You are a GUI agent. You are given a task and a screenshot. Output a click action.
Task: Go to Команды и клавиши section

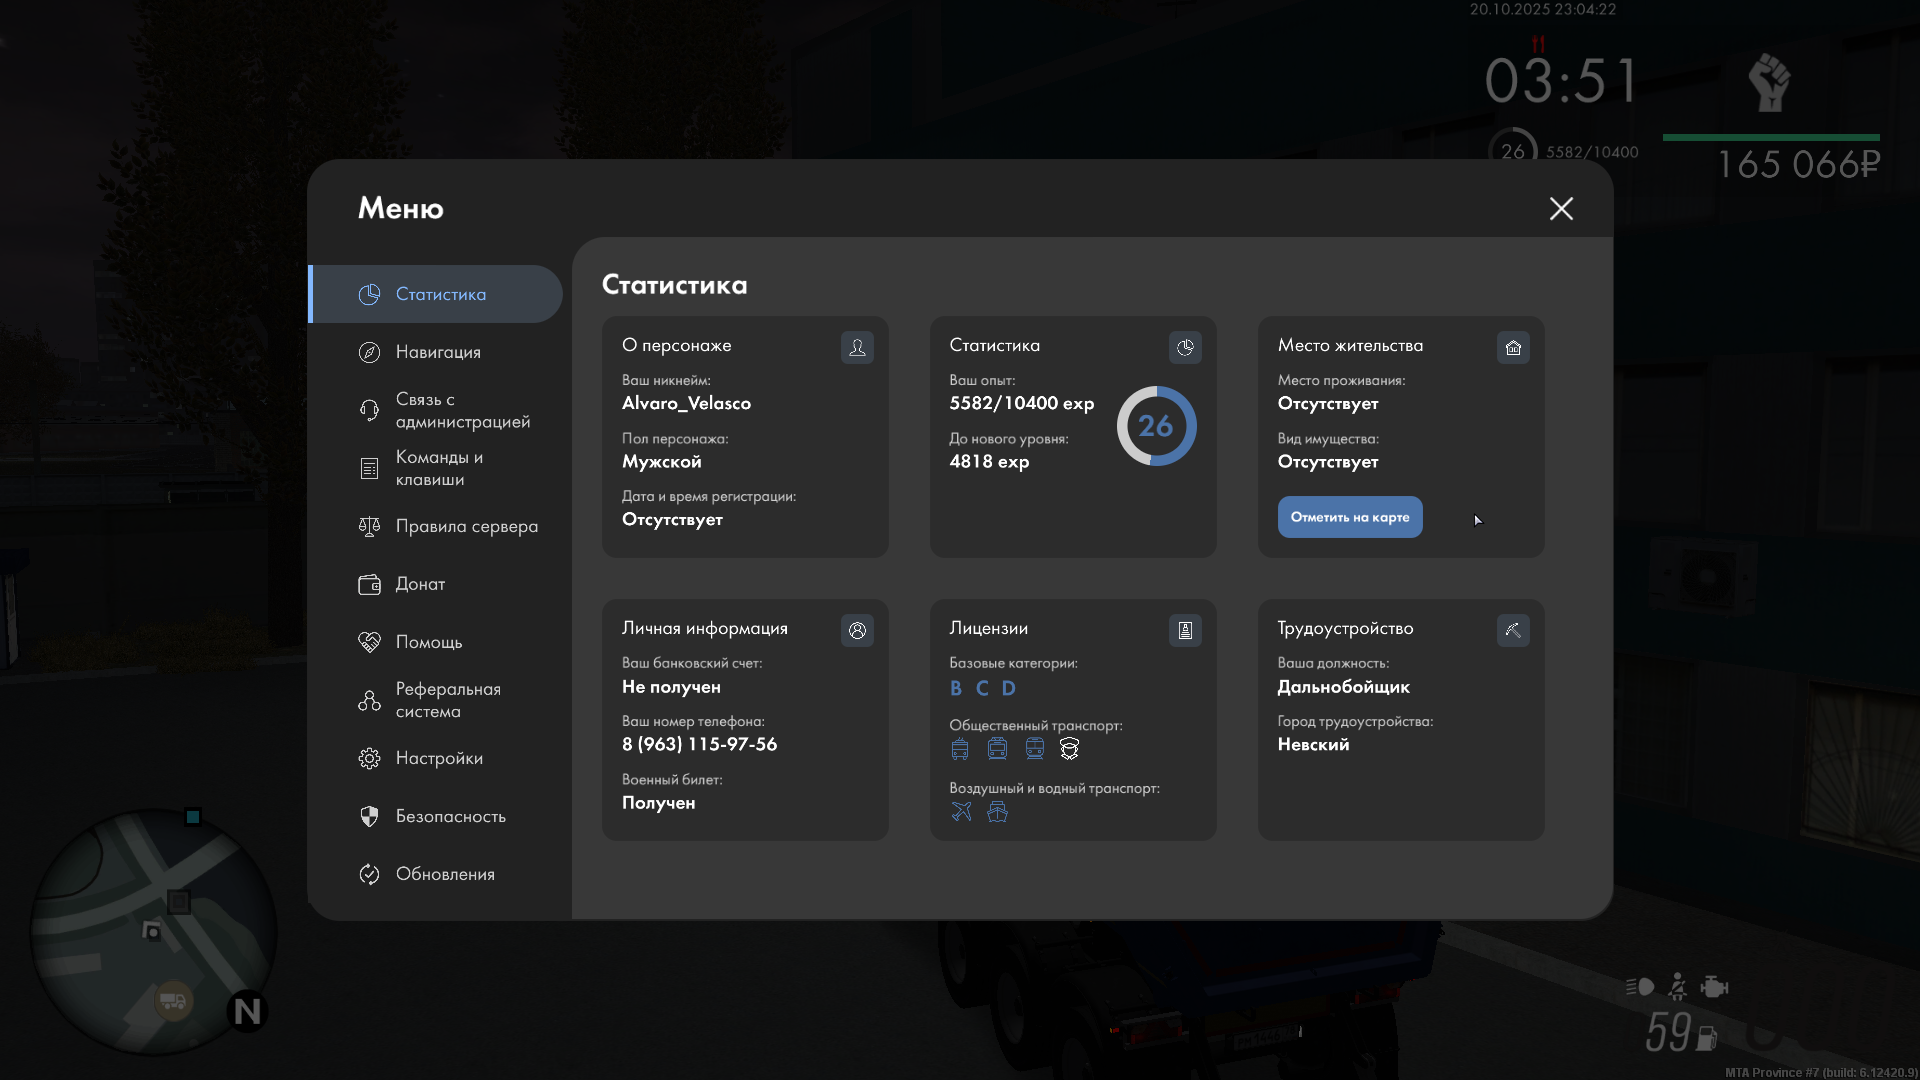[x=438, y=468]
